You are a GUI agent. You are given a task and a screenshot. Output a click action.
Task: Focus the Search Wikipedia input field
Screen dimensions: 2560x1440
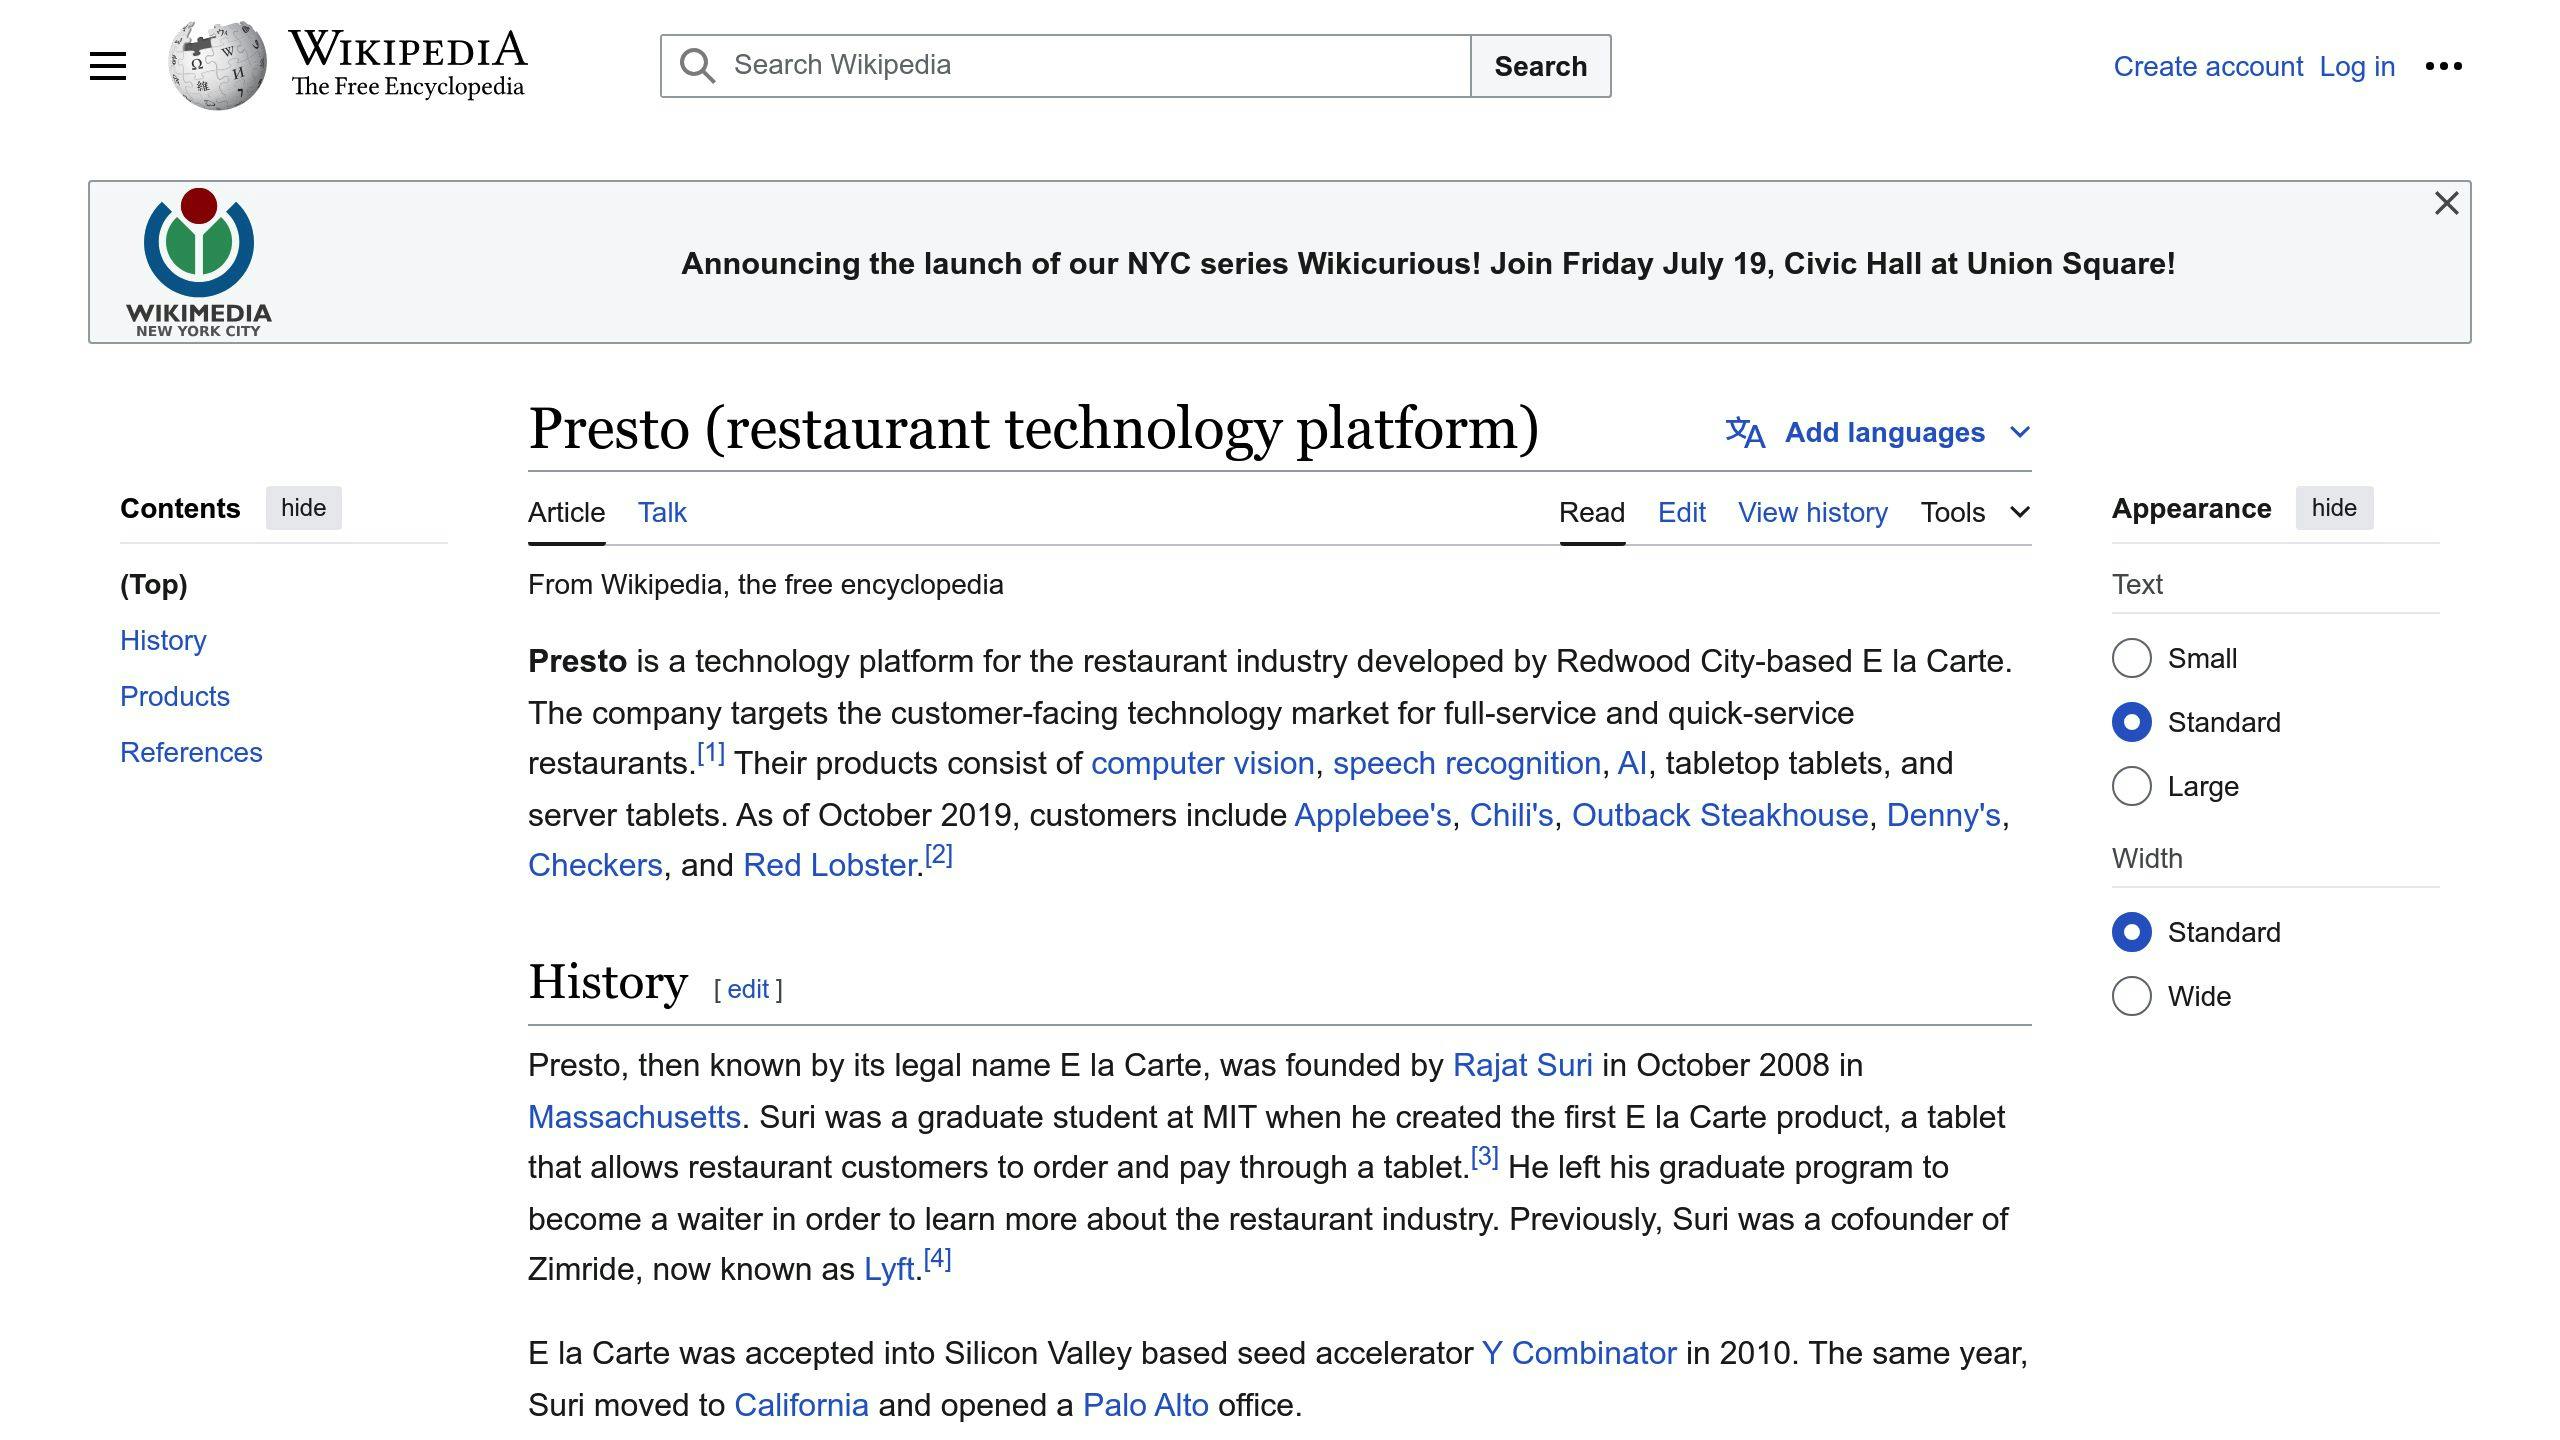click(x=1065, y=66)
